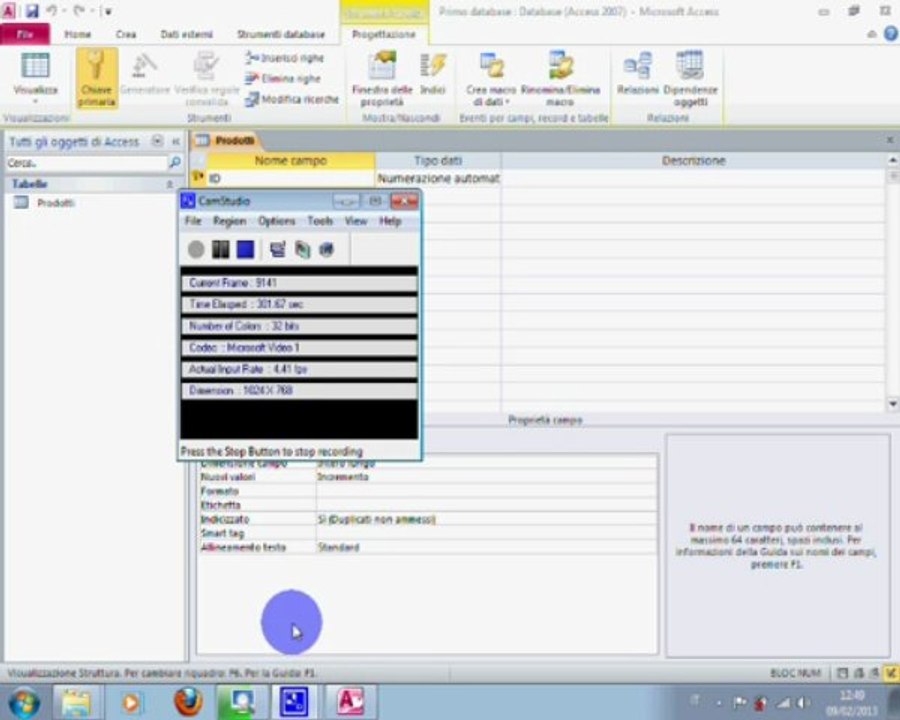
Task: Open the Windows Start button
Action: pos(24,702)
